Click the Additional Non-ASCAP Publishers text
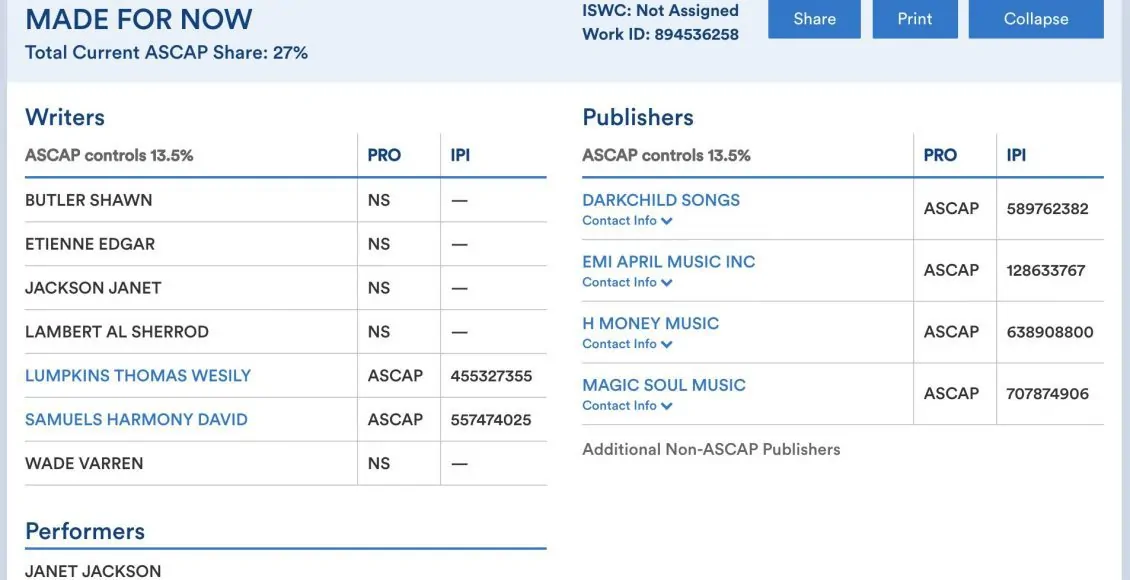 (x=711, y=450)
